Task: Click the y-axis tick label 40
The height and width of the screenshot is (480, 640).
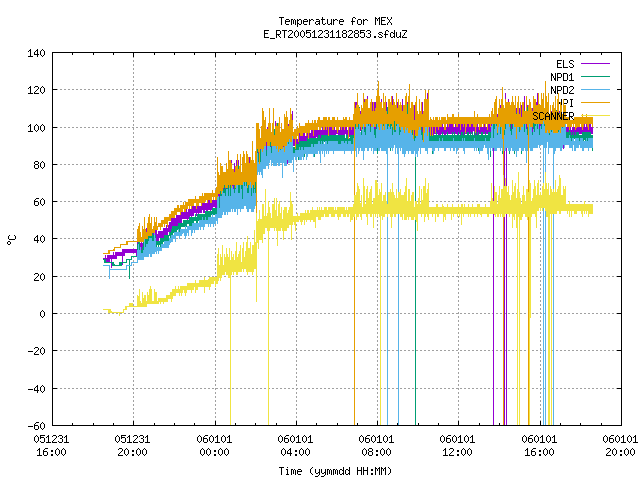Action: tap(39, 240)
